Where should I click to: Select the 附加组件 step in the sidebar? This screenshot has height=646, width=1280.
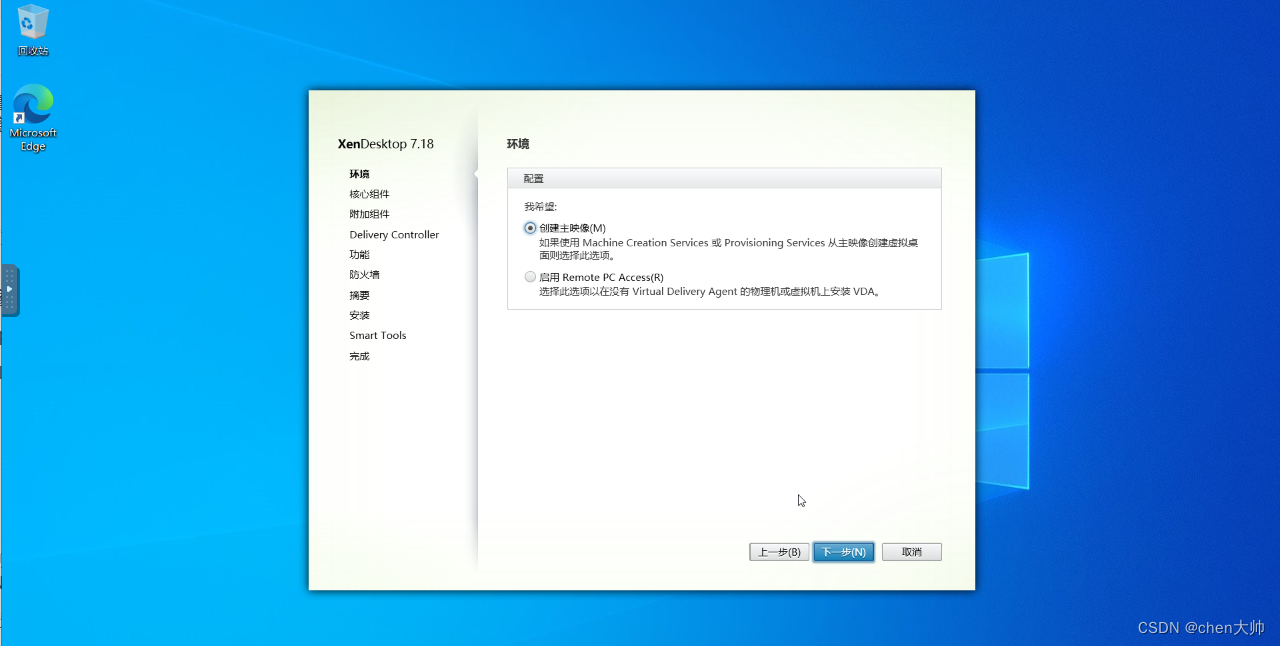tap(369, 214)
